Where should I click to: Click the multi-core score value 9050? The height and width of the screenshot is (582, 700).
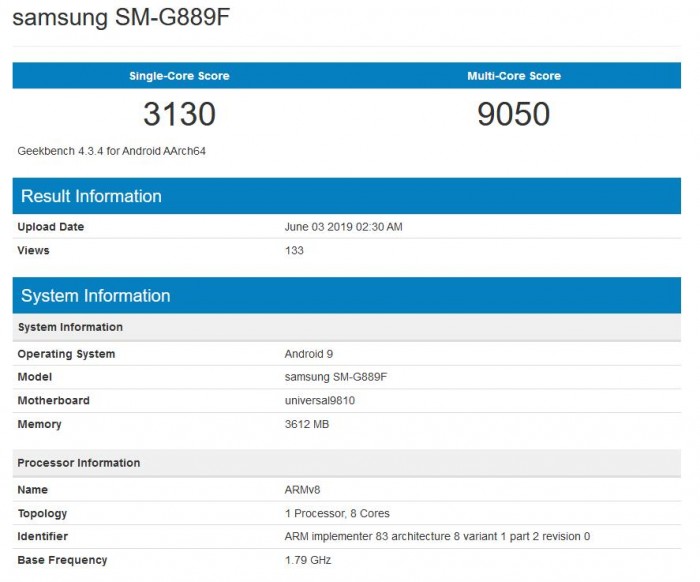[514, 114]
